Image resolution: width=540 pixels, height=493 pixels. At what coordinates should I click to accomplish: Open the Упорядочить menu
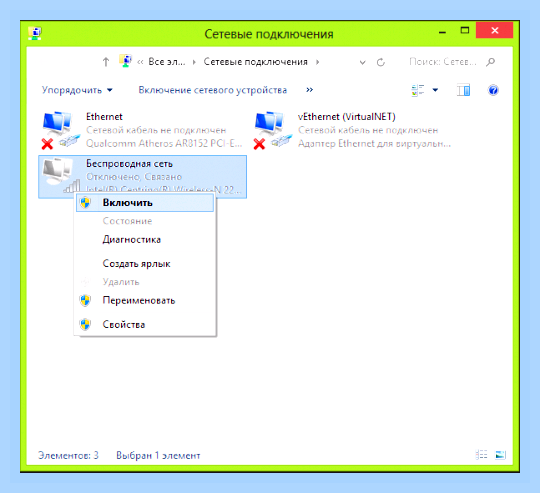(77, 90)
